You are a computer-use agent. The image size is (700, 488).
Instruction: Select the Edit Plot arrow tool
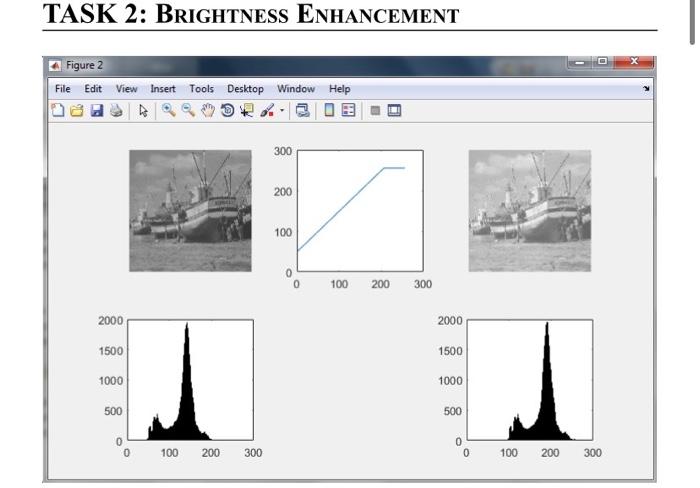[x=143, y=110]
